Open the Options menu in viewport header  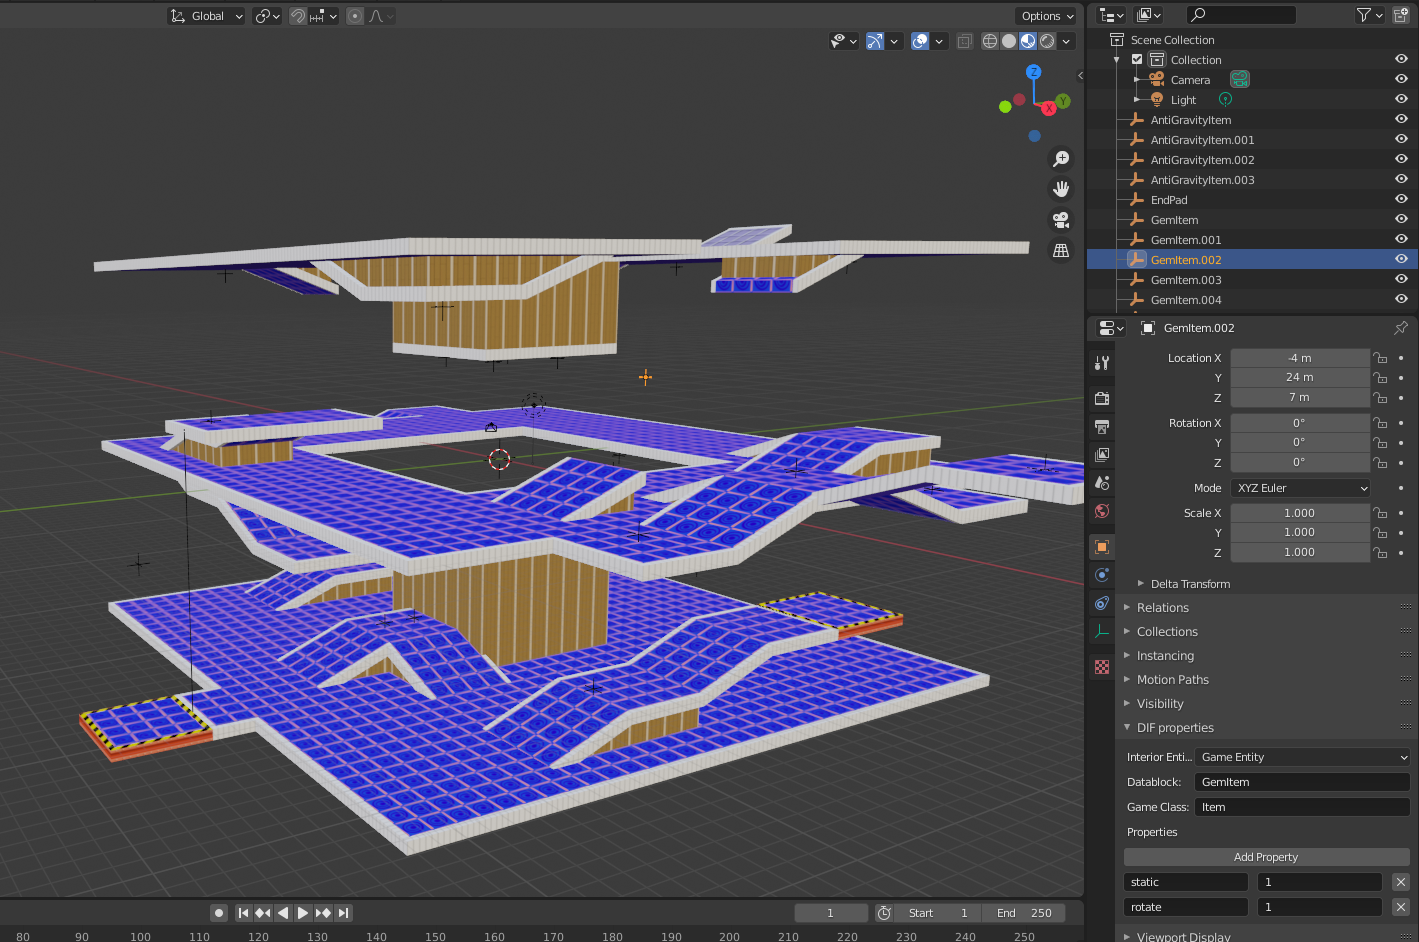pos(1047,16)
